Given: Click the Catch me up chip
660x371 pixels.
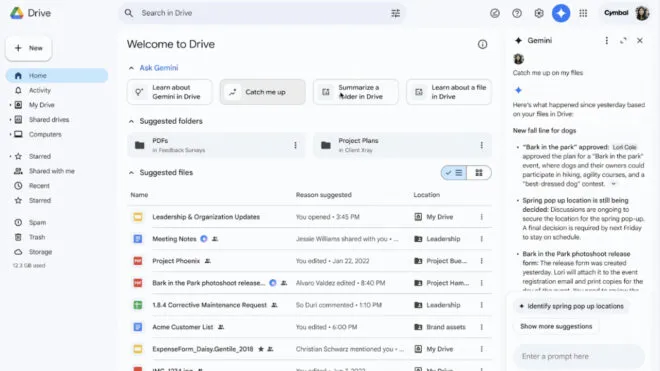Looking at the screenshot, I should [x=263, y=92].
